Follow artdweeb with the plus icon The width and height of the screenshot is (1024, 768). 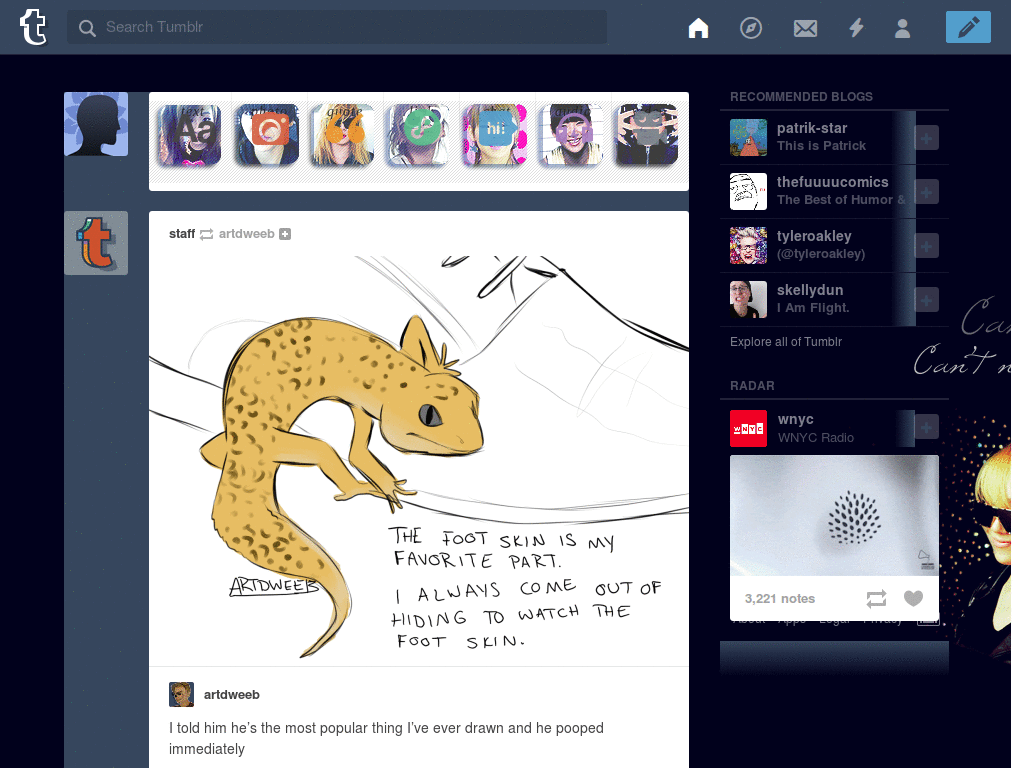285,234
